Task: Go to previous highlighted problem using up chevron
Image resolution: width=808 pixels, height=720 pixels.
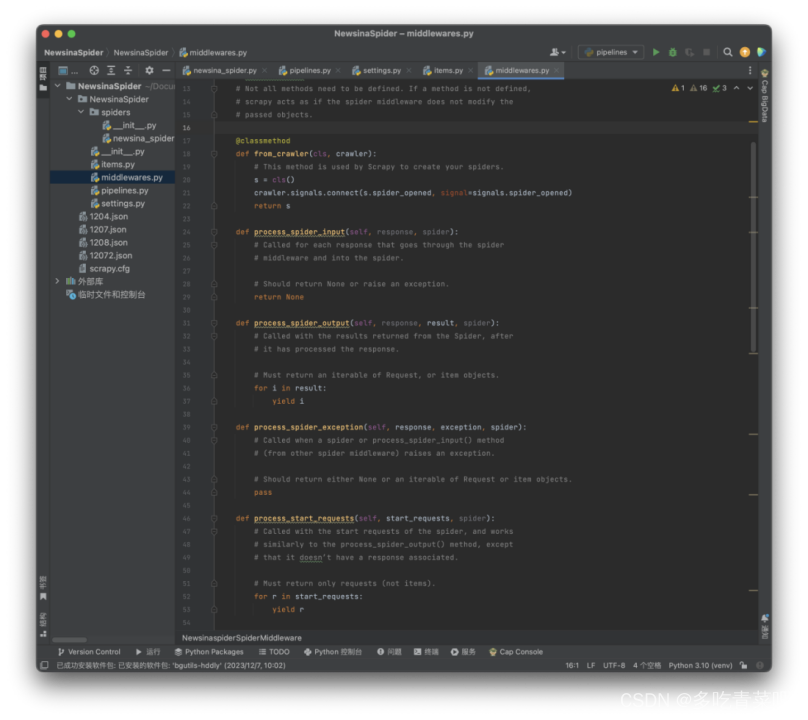Action: click(x=736, y=88)
